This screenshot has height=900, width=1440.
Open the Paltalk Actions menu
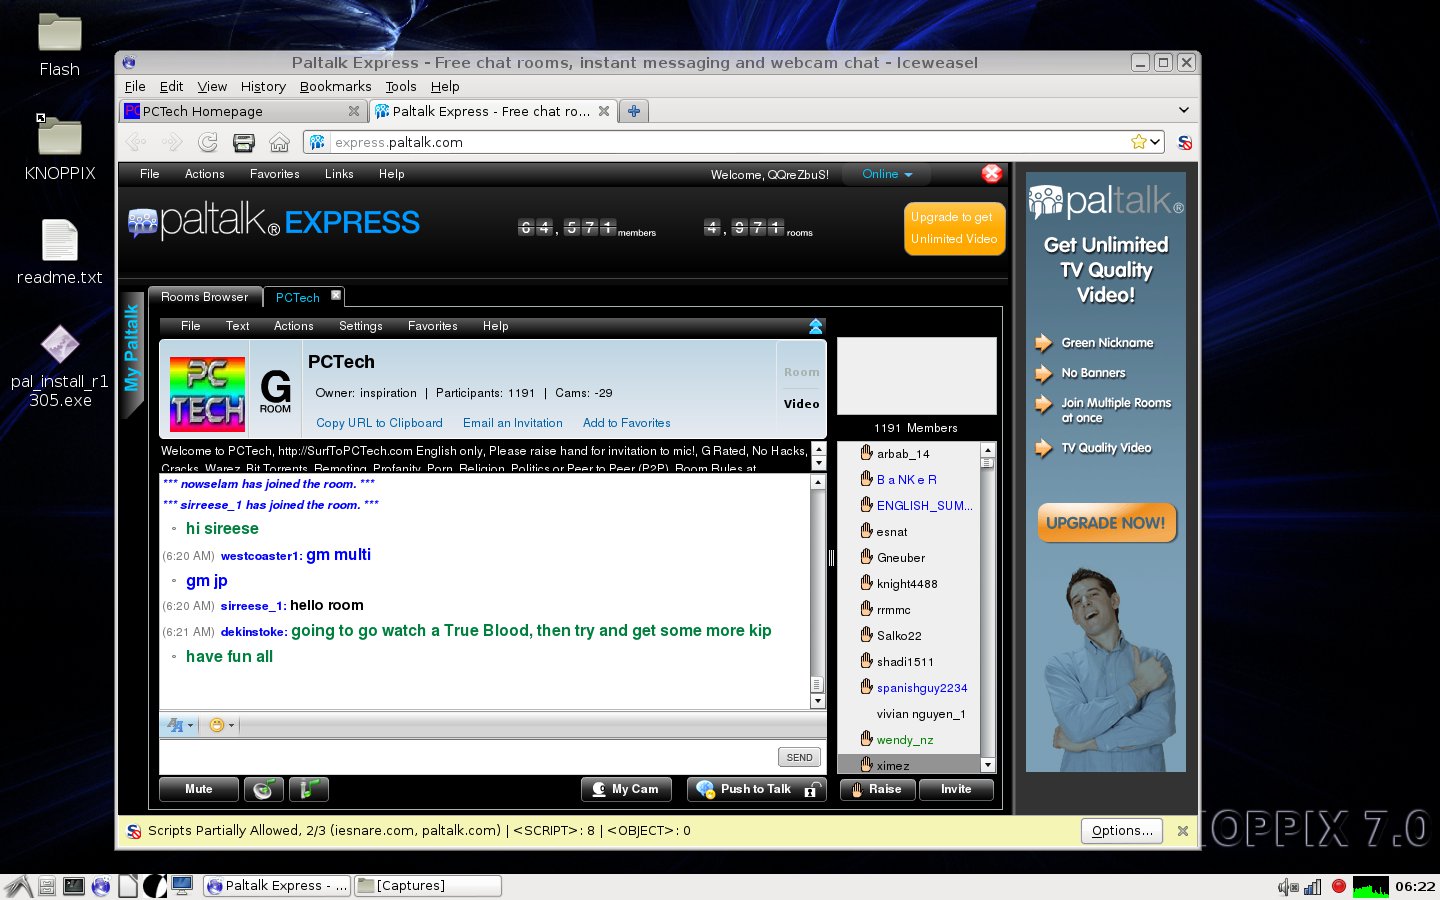click(204, 174)
